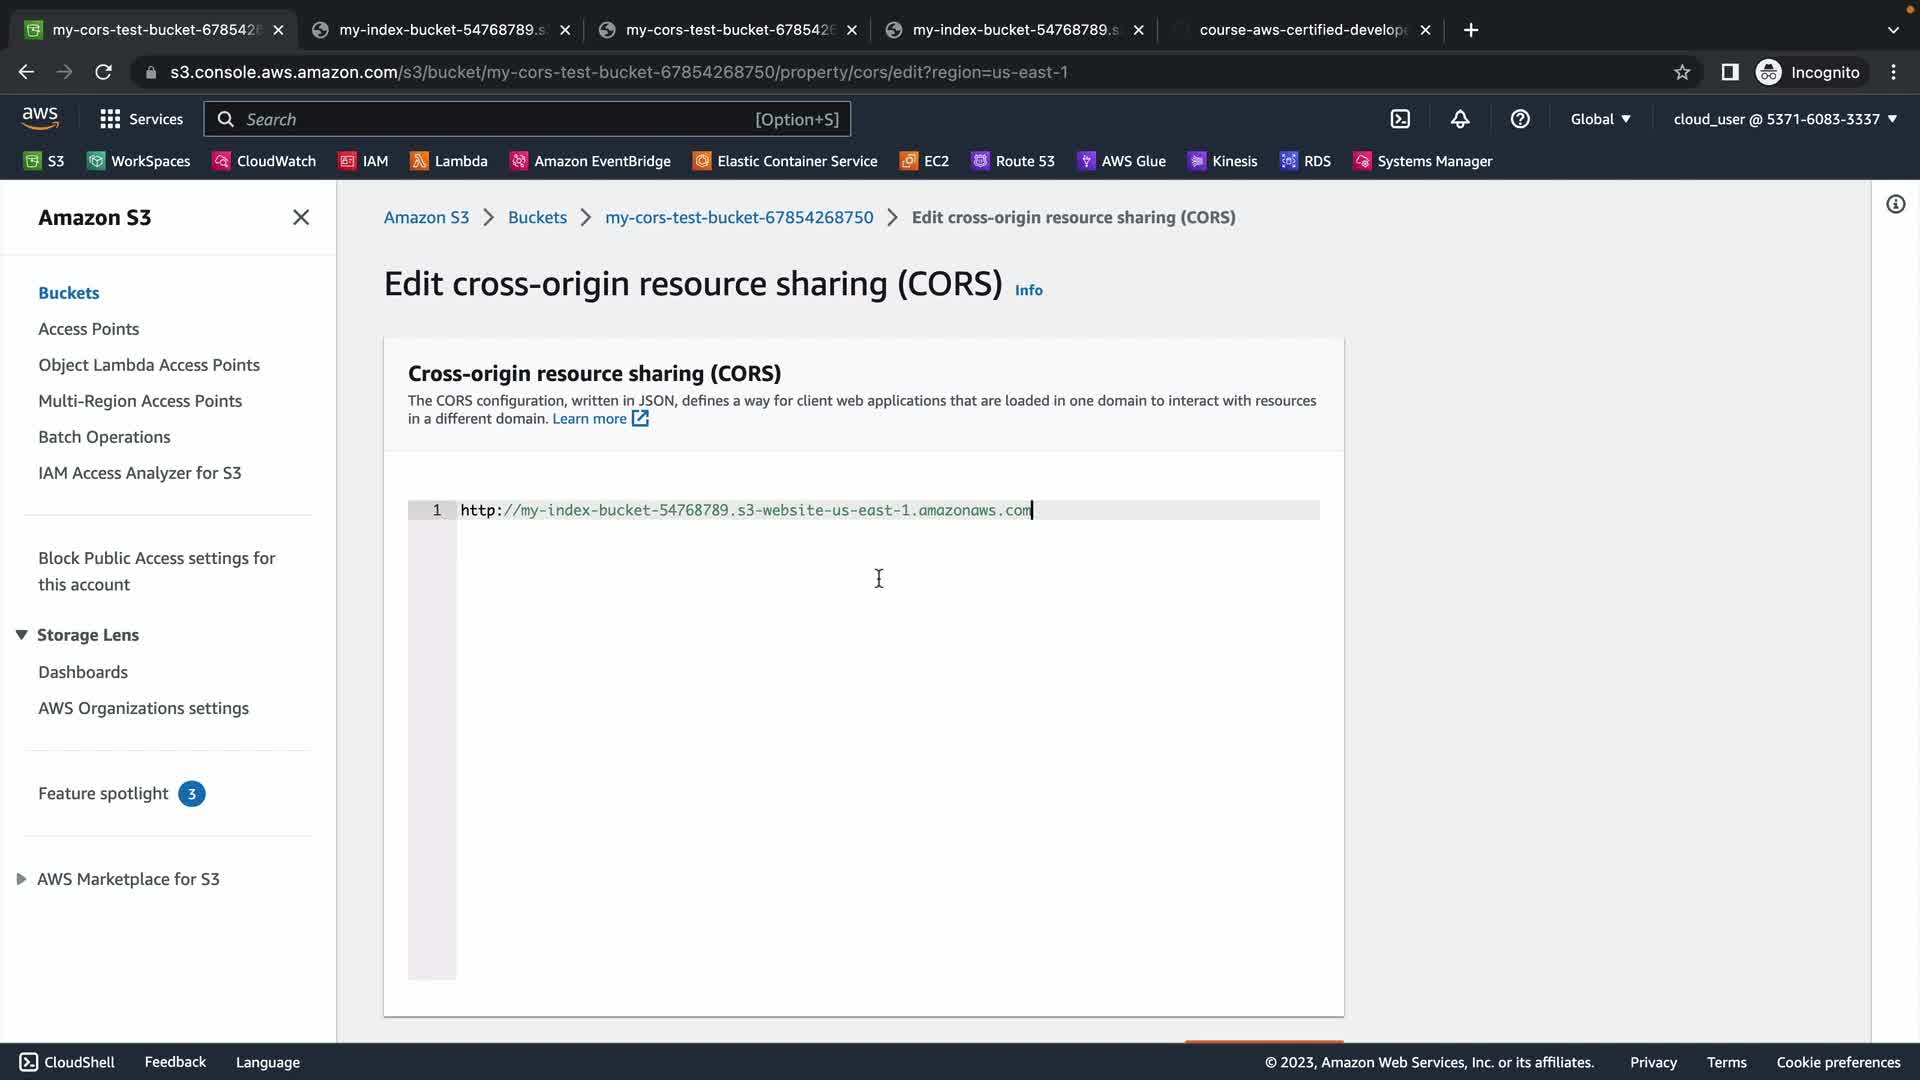1920x1080 pixels.
Task: Close the Amazon S3 navigation sidebar
Action: (301, 217)
